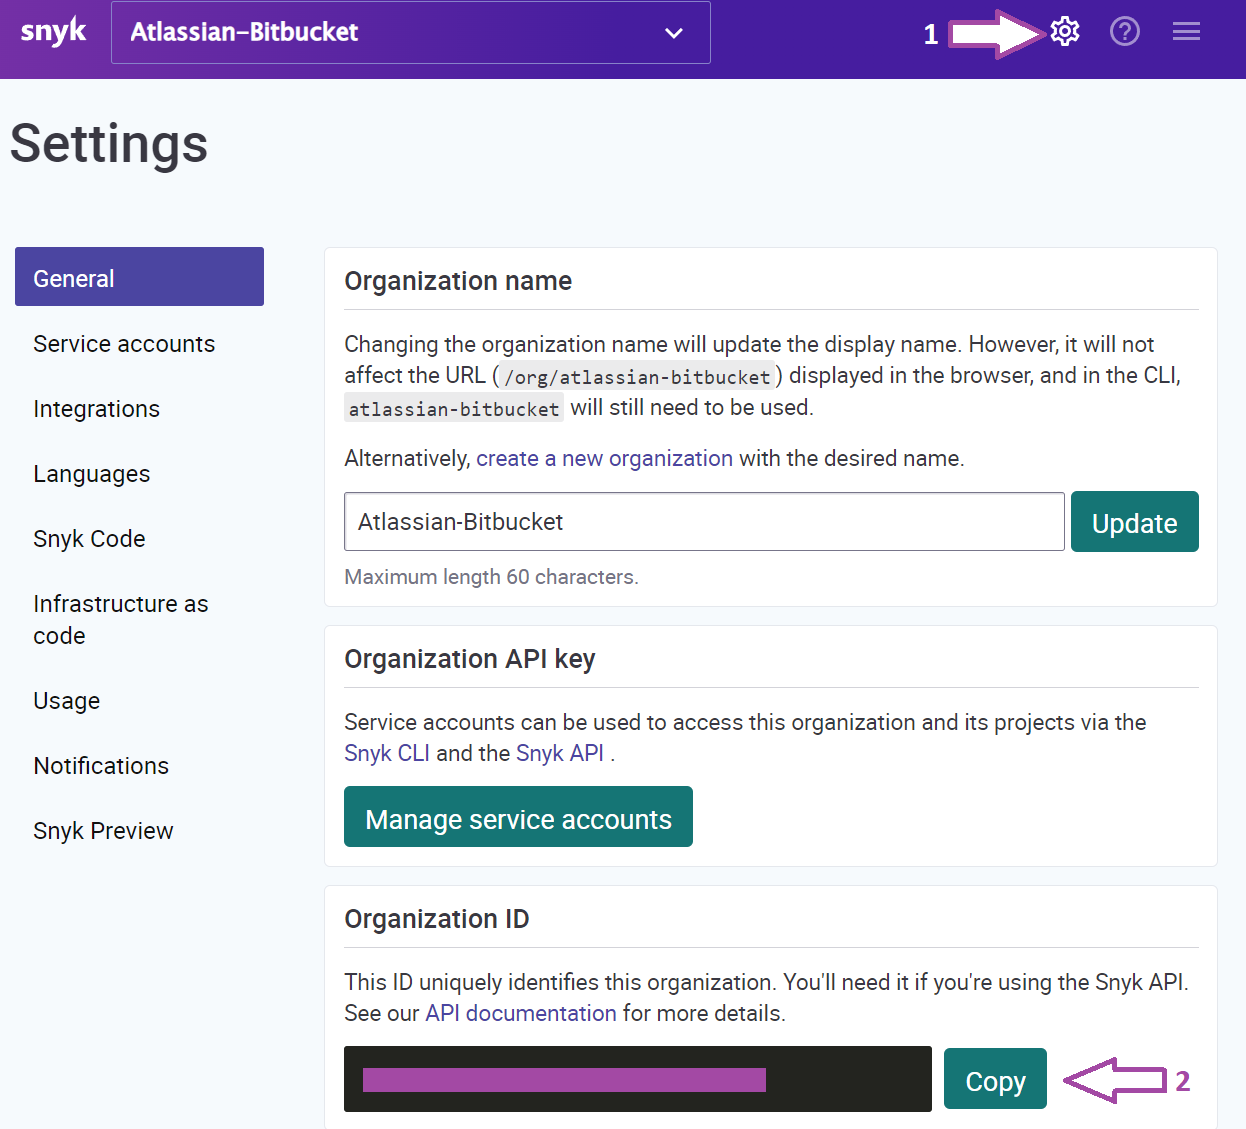Open the Notifications settings
Image resolution: width=1246 pixels, height=1129 pixels.
101,766
